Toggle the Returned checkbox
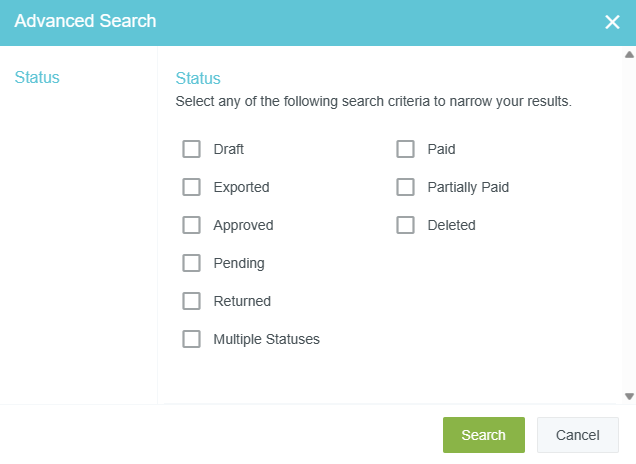 point(191,301)
